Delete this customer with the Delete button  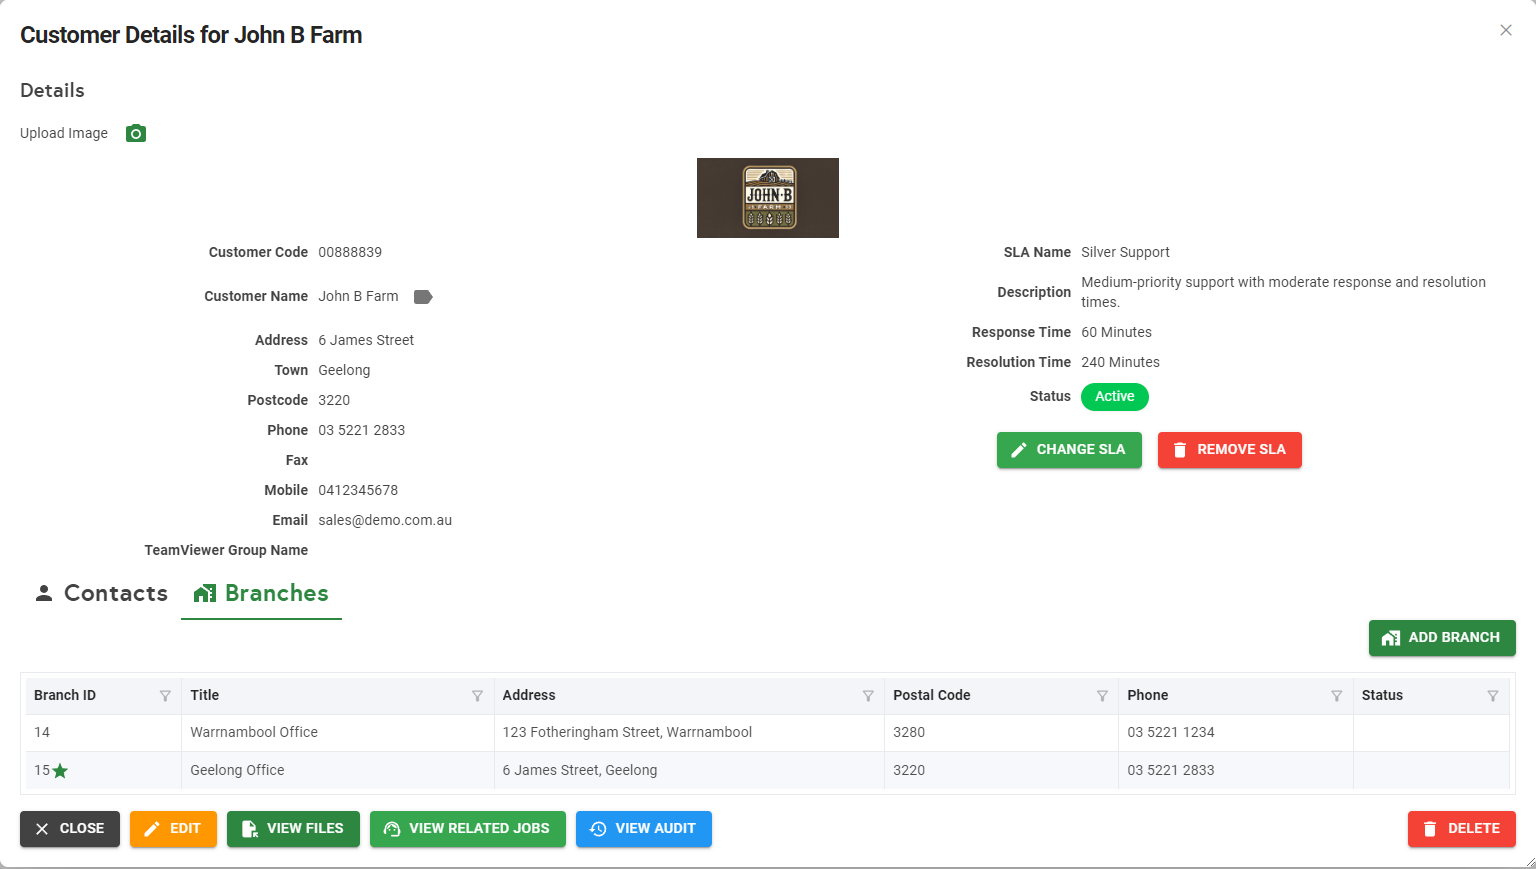[x=1461, y=829]
